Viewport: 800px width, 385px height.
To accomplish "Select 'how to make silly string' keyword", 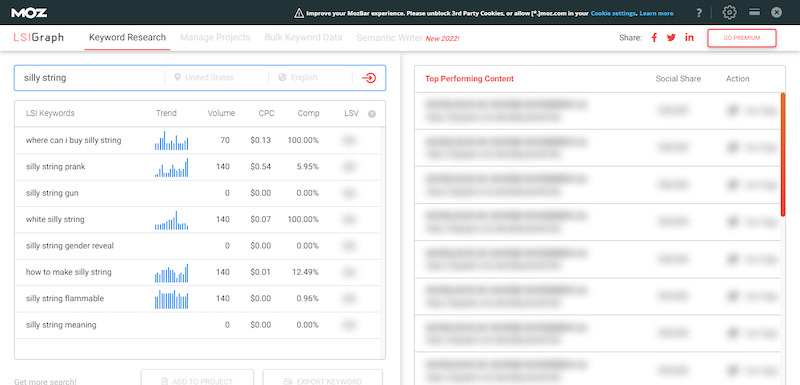I will [68, 272].
